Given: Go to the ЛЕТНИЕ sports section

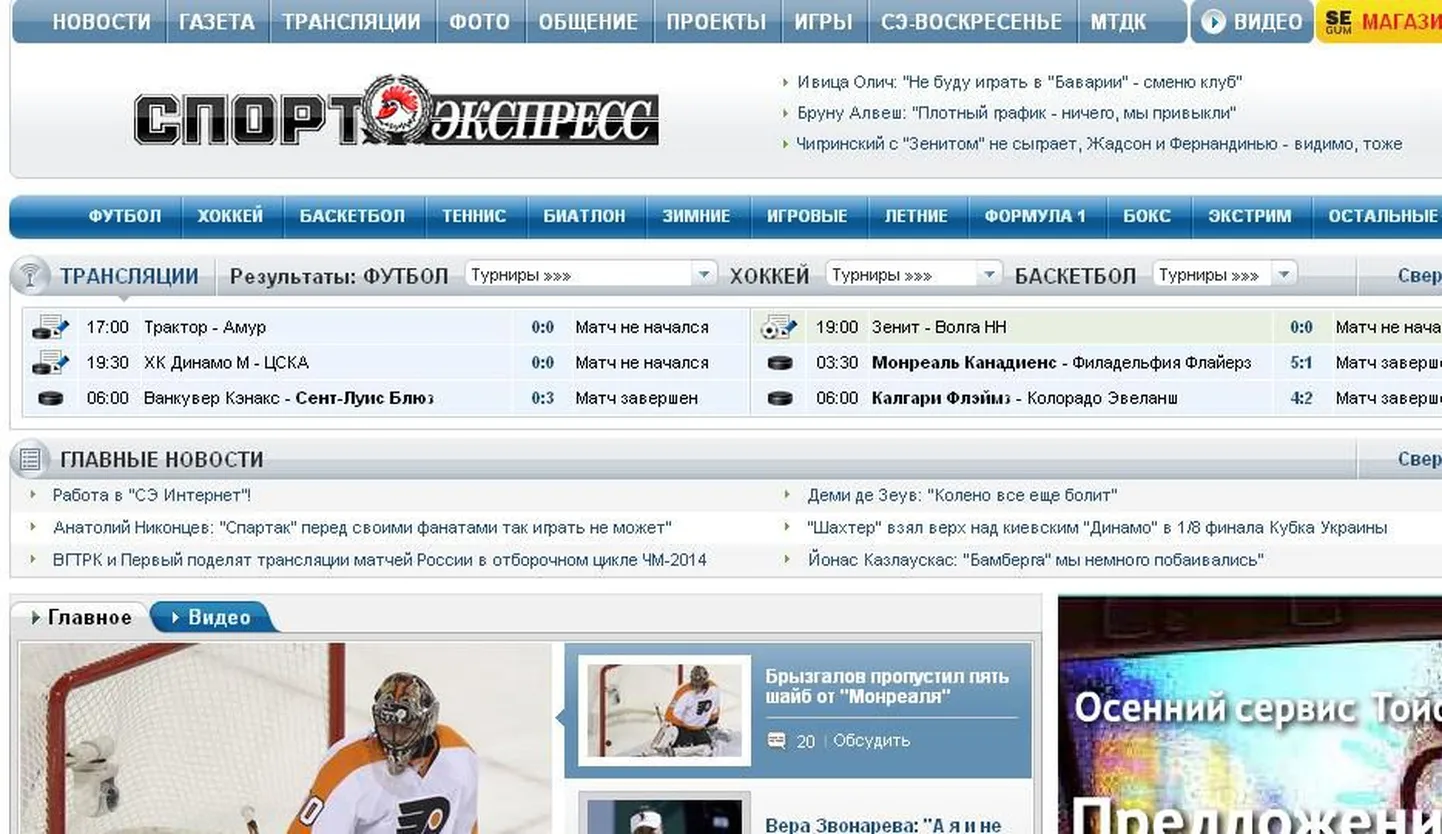Looking at the screenshot, I should pyautogui.click(x=915, y=216).
